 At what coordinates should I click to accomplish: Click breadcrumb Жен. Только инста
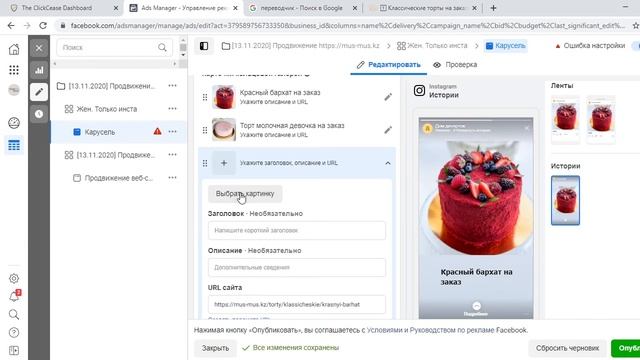point(432,46)
